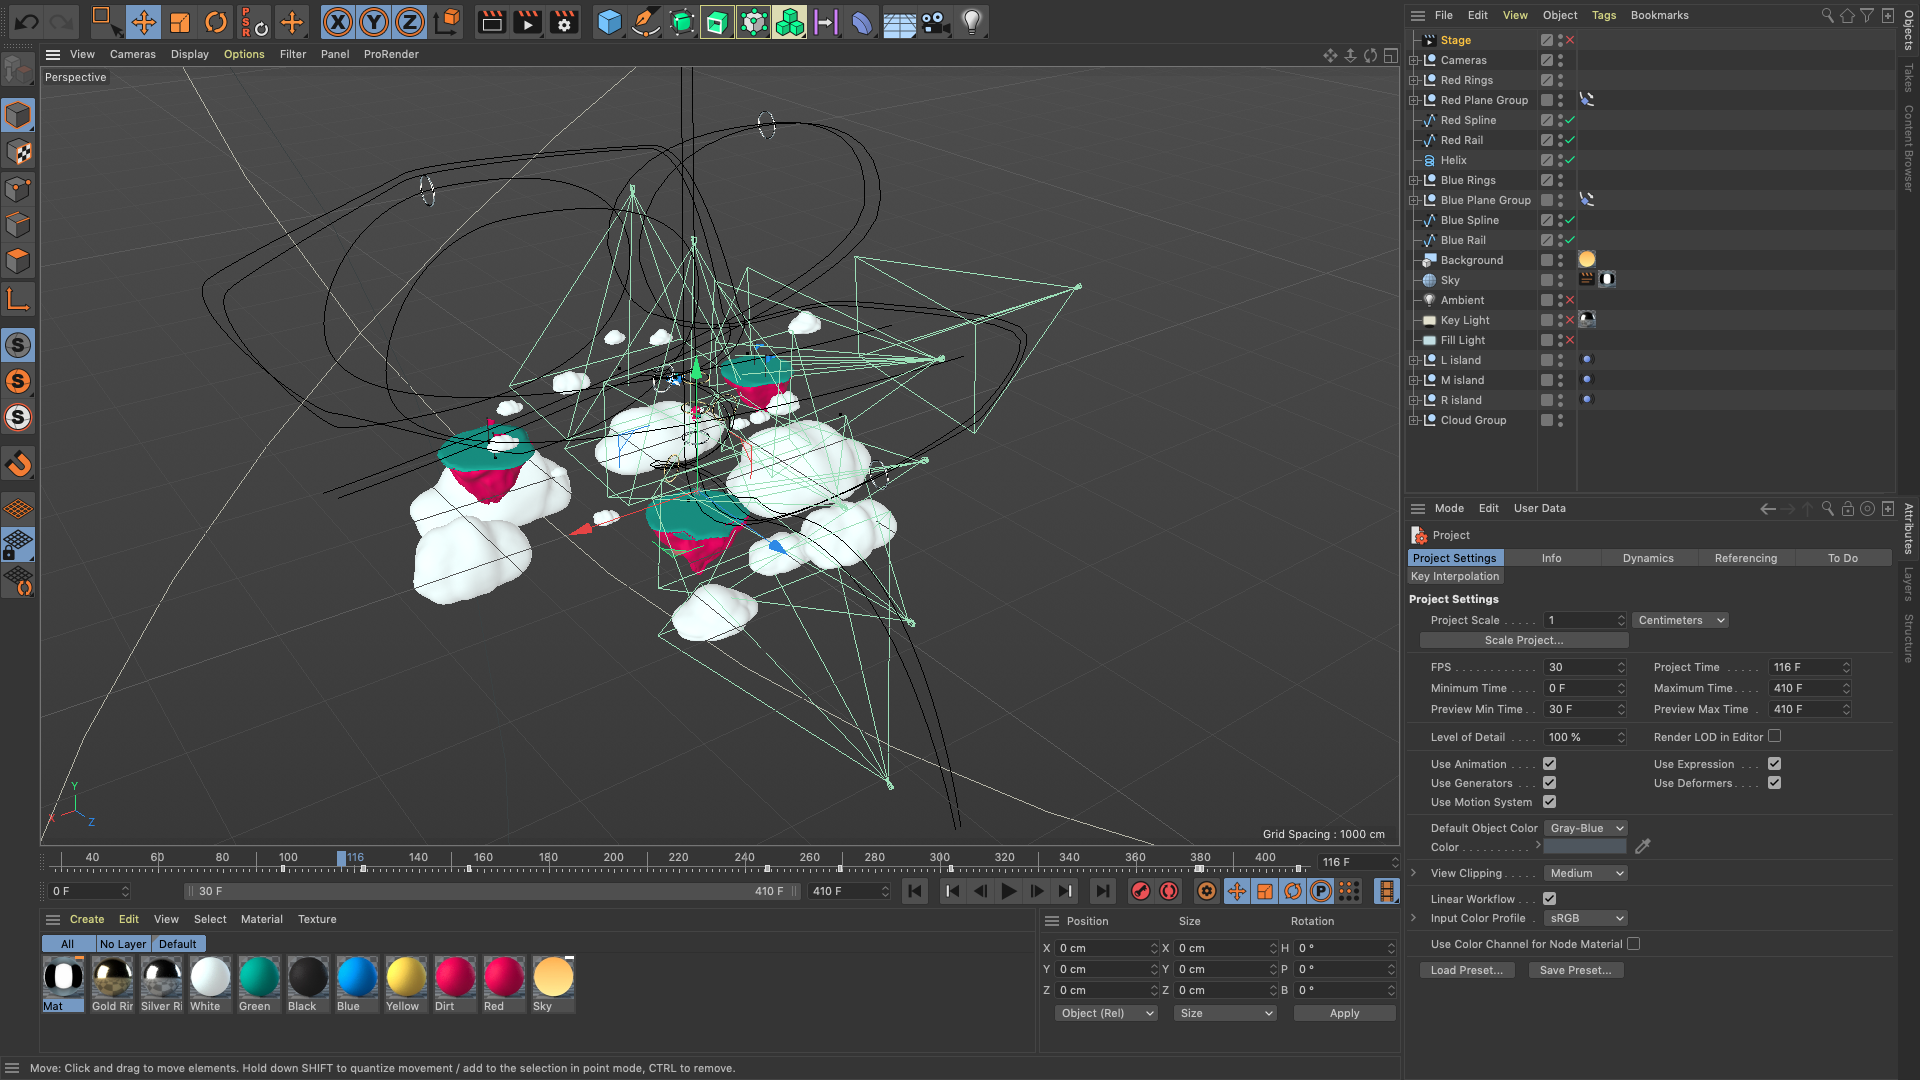Image resolution: width=1920 pixels, height=1080 pixels.
Task: Enable Render LOD in Editor checkbox
Action: point(1774,737)
